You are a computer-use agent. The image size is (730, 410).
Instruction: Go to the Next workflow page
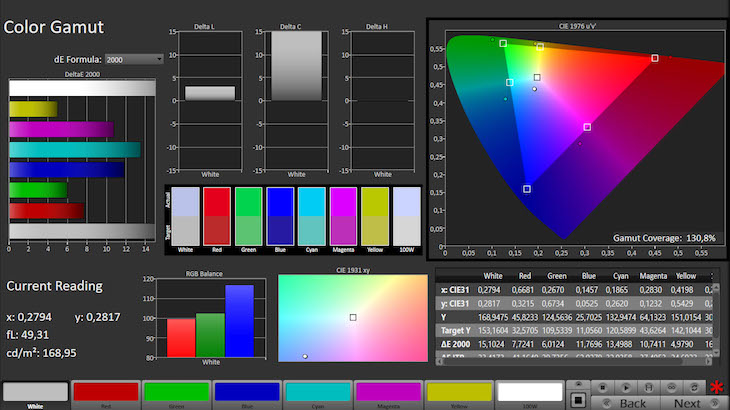(x=687, y=403)
